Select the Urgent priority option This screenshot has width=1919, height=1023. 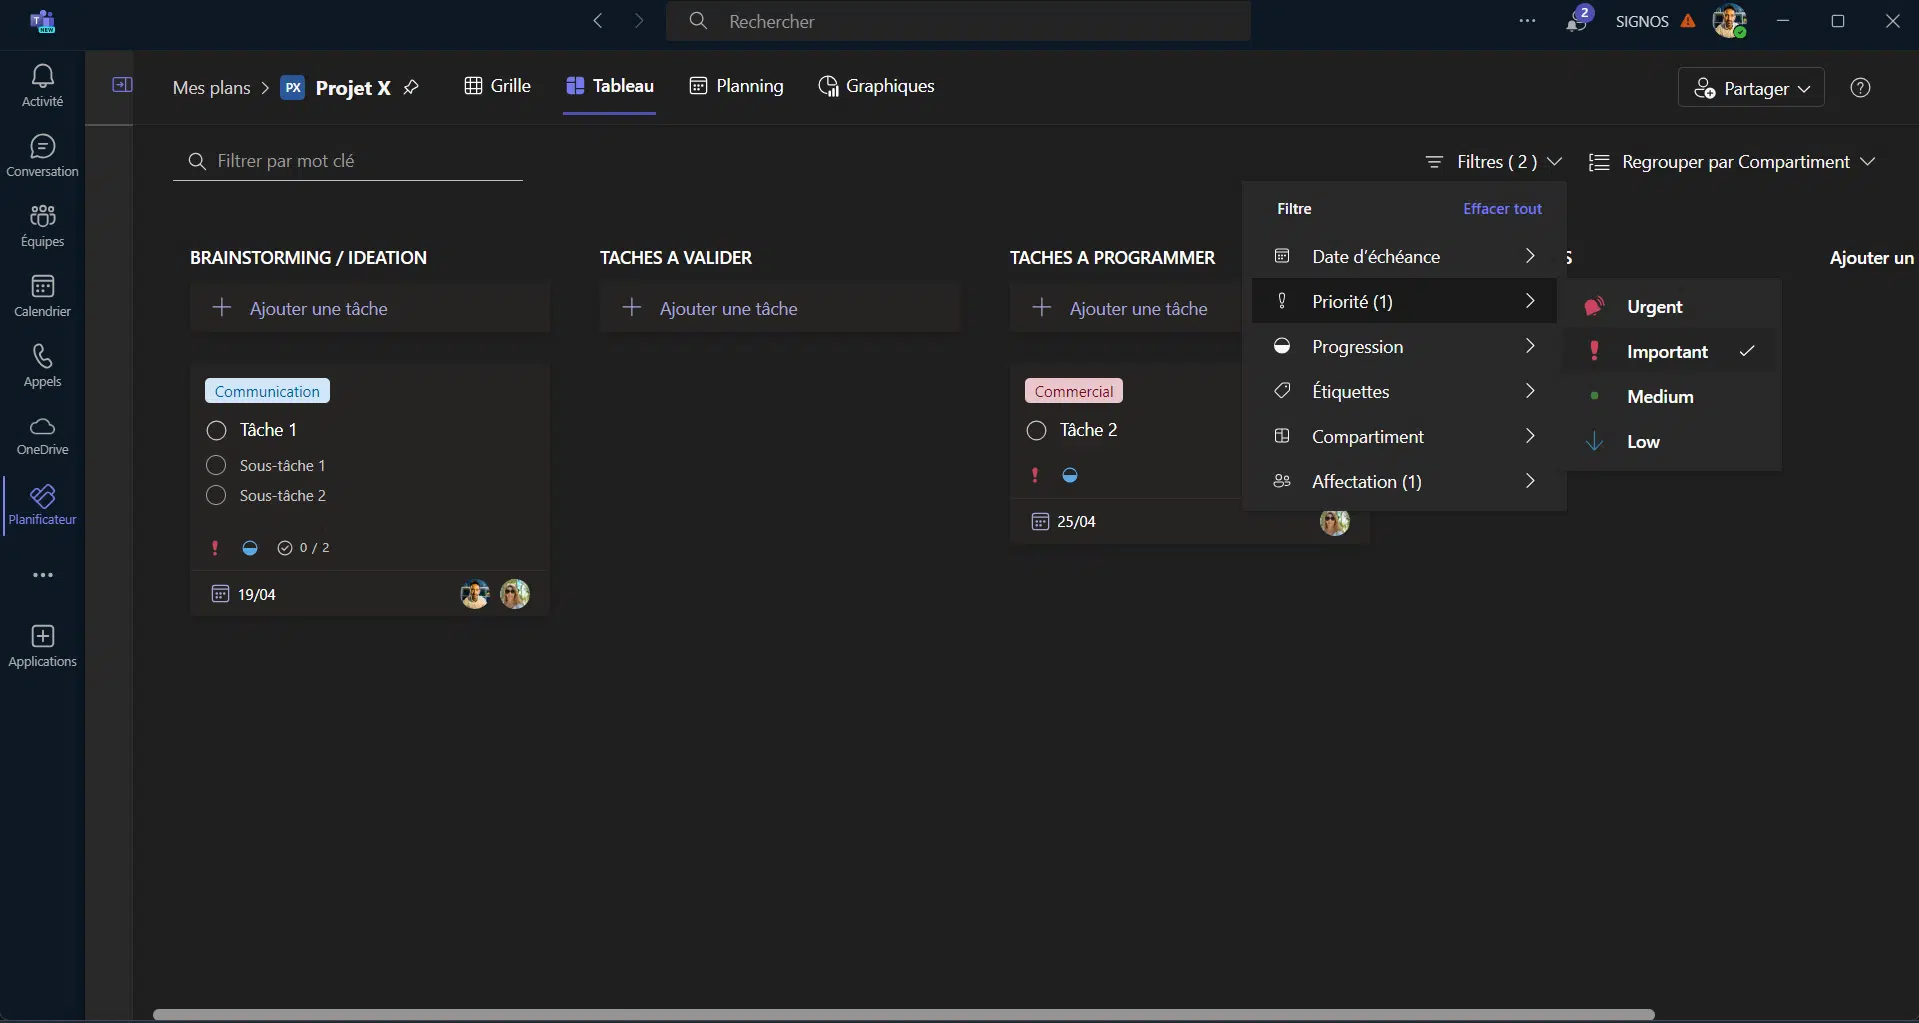pos(1655,307)
